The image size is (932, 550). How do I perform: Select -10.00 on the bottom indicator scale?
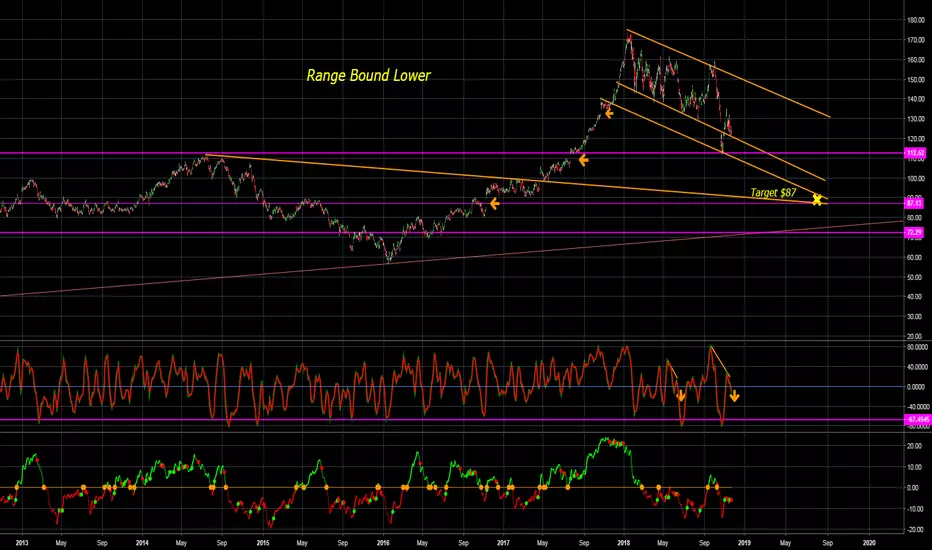click(915, 509)
